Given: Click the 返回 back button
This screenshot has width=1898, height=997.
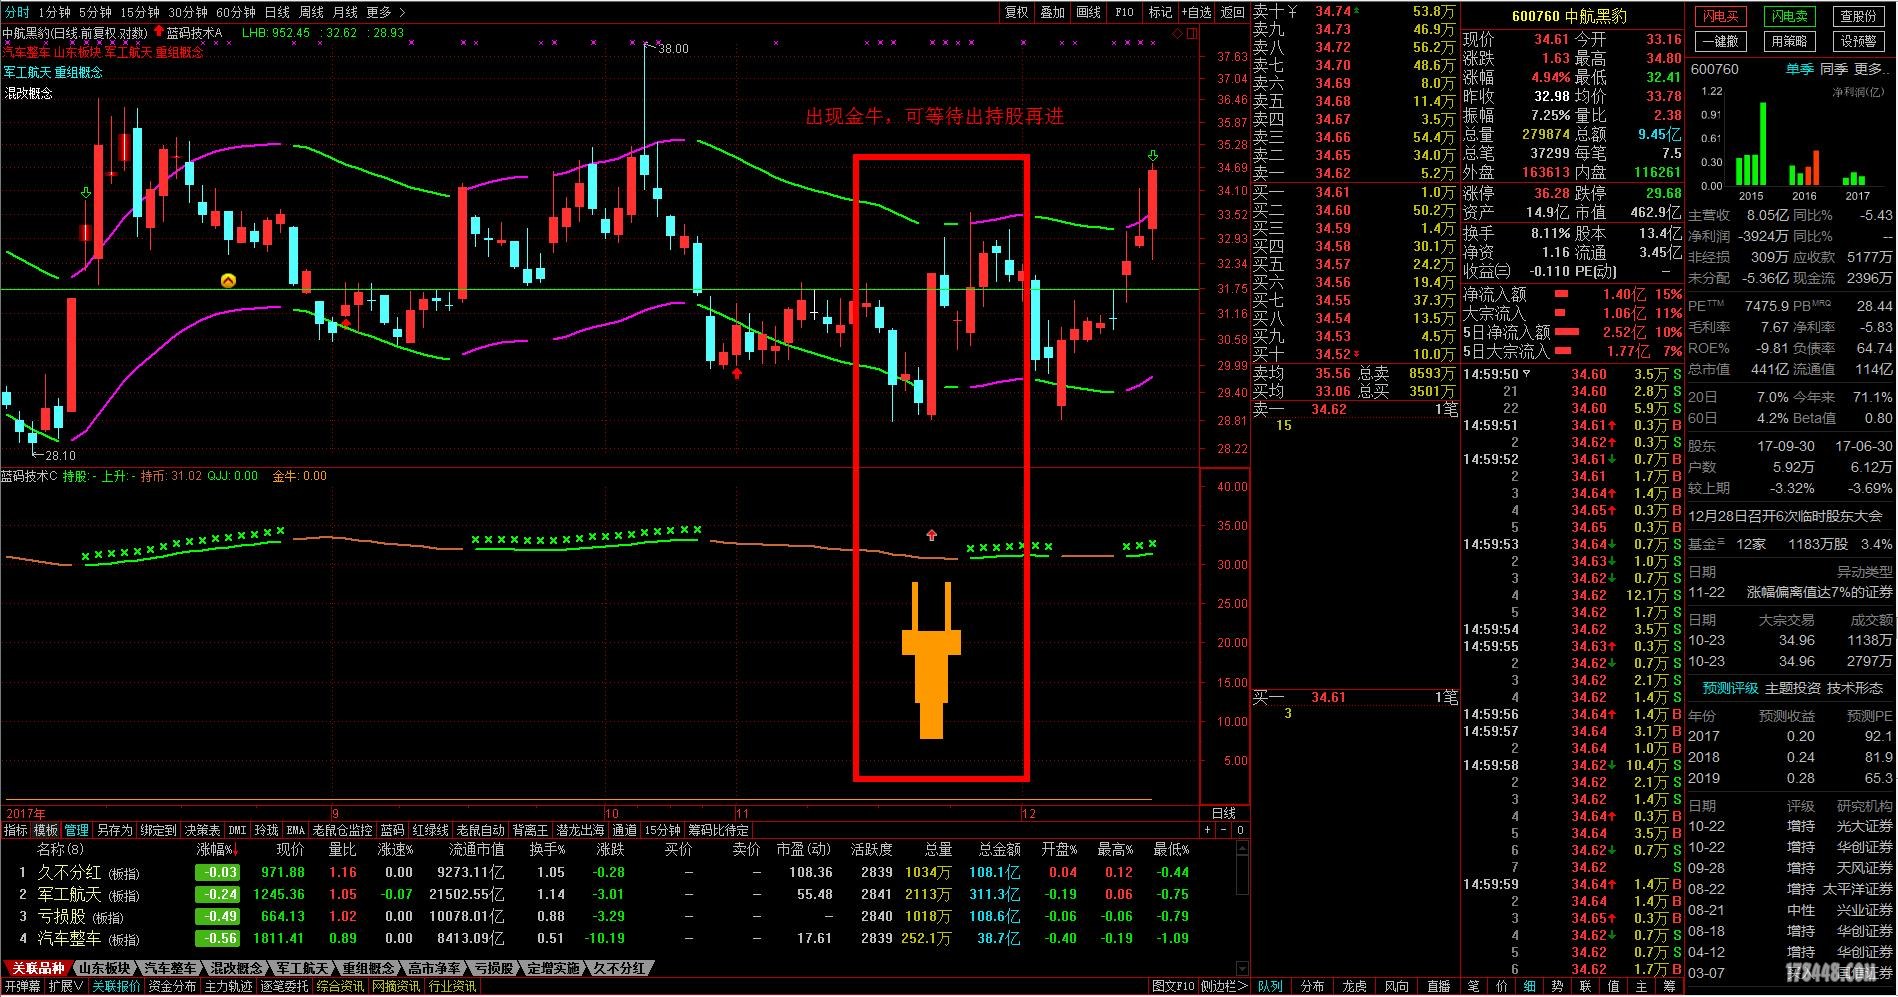Looking at the screenshot, I should (x=1233, y=12).
